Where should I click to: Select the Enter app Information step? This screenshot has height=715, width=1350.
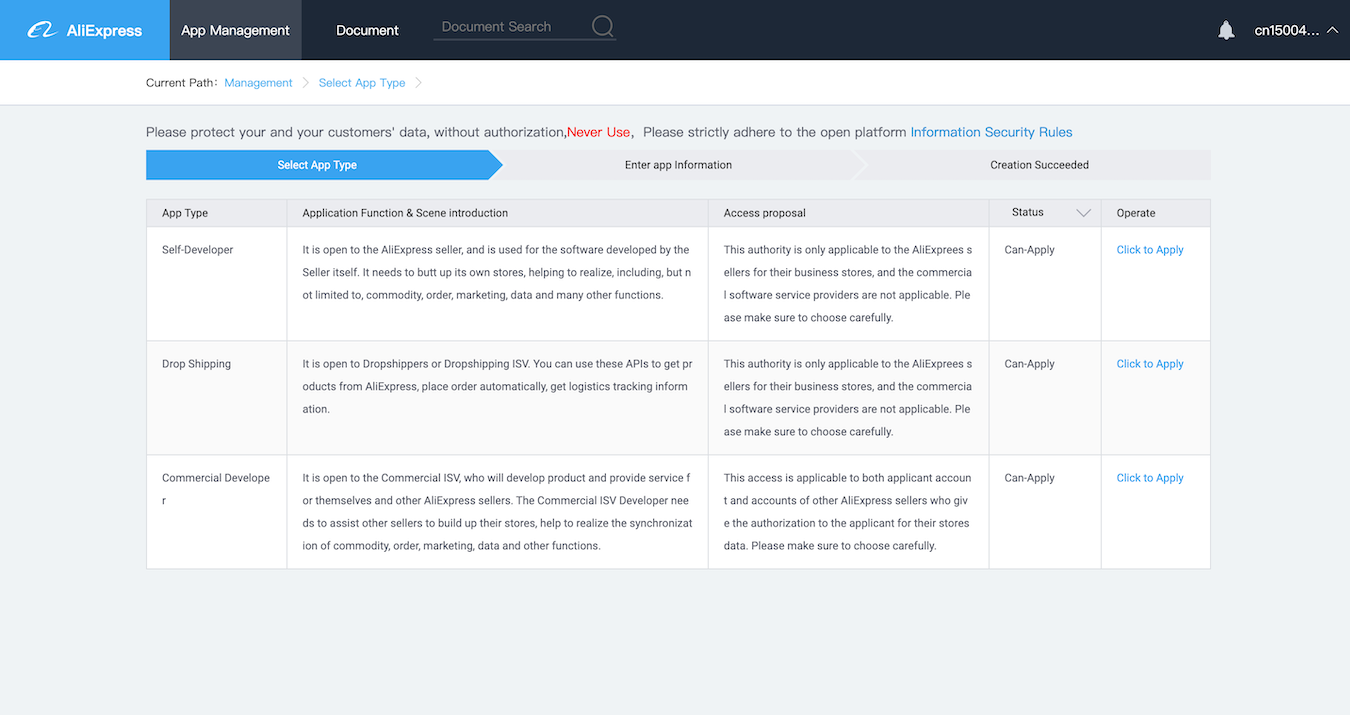[678, 165]
